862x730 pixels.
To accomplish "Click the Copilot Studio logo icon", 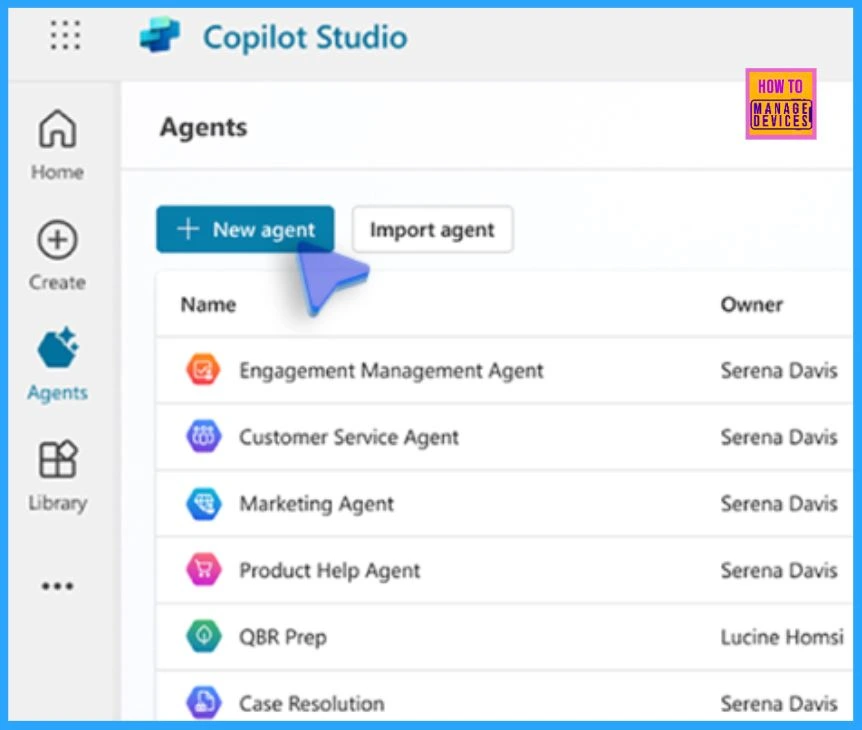I will (160, 36).
